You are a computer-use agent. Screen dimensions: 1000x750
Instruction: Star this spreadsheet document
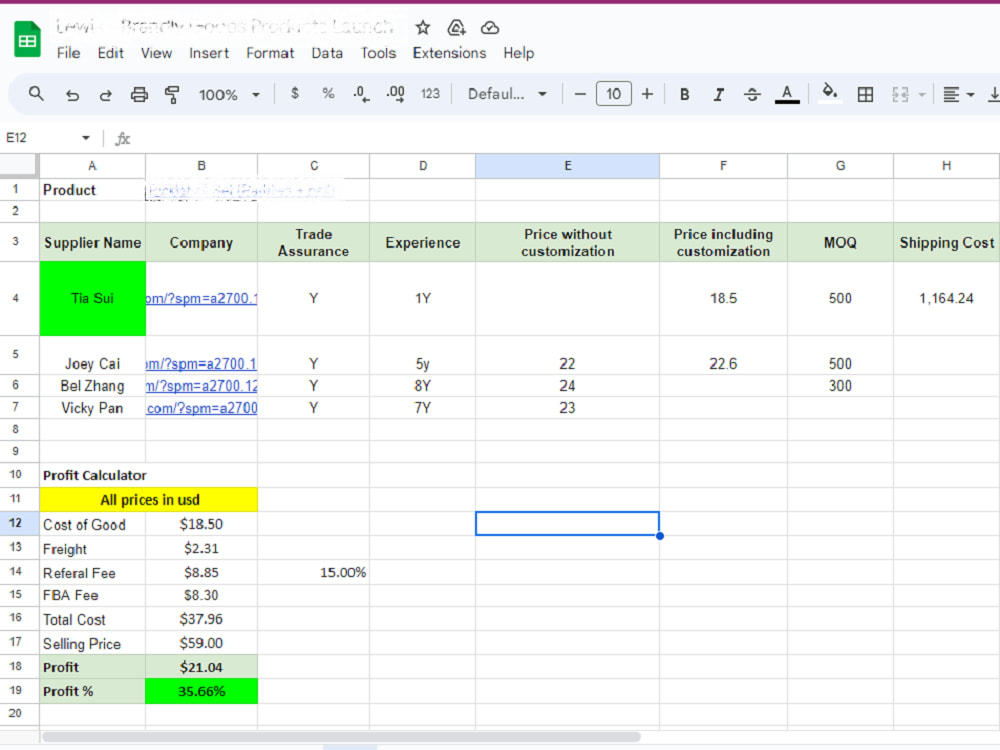423,28
